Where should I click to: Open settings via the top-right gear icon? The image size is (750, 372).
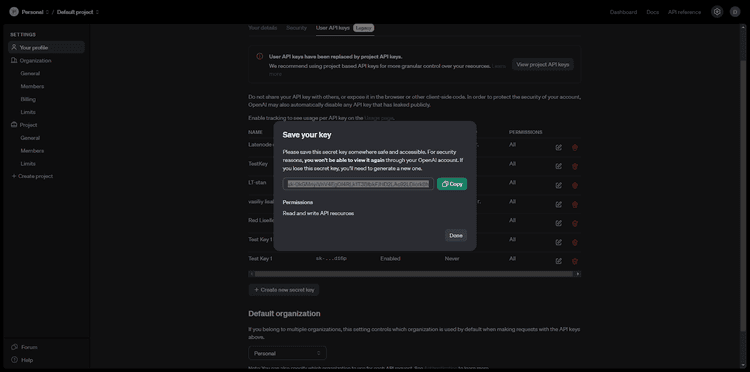[x=717, y=12]
